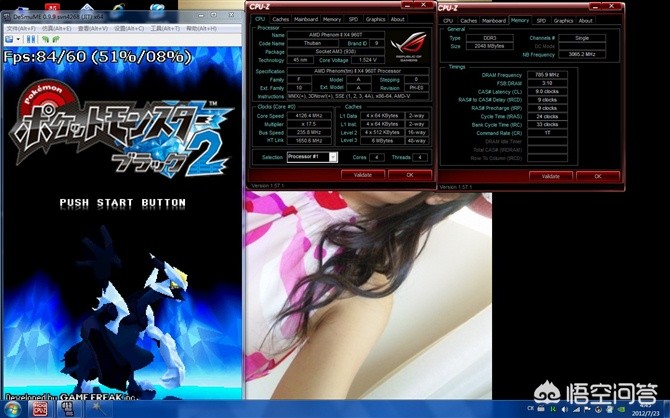The image size is (670, 418).
Task: Open the Windows Start menu orb
Action: pyautogui.click(x=13, y=409)
